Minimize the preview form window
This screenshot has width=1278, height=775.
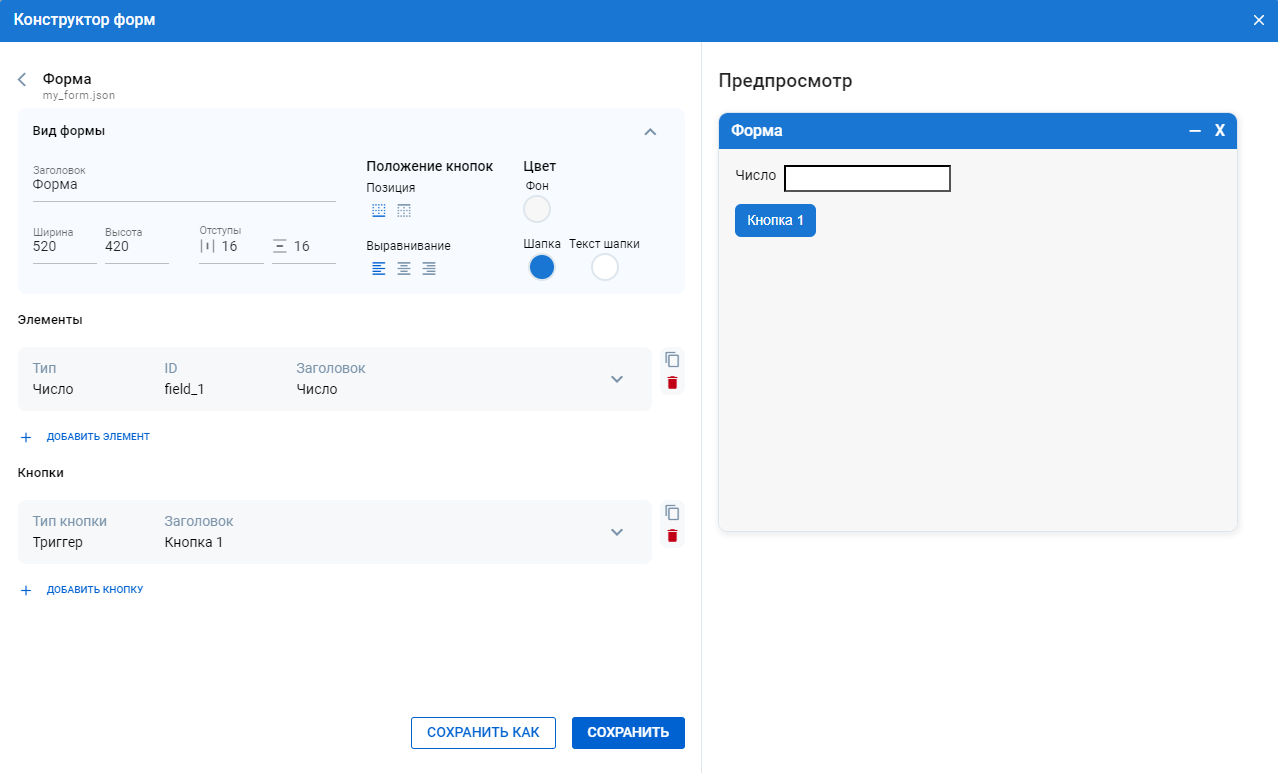click(x=1194, y=131)
